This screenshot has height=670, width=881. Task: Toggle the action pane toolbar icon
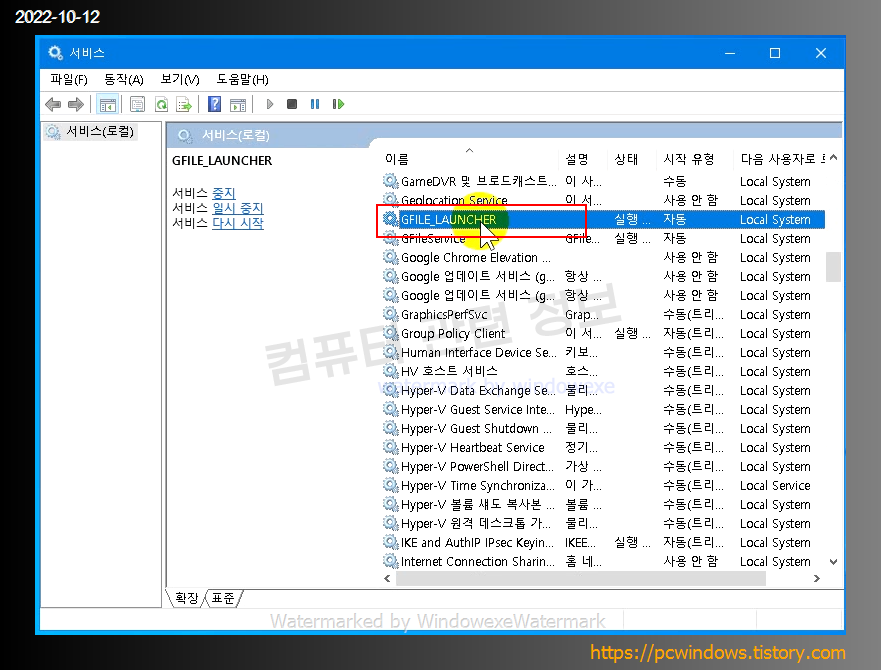(x=238, y=104)
